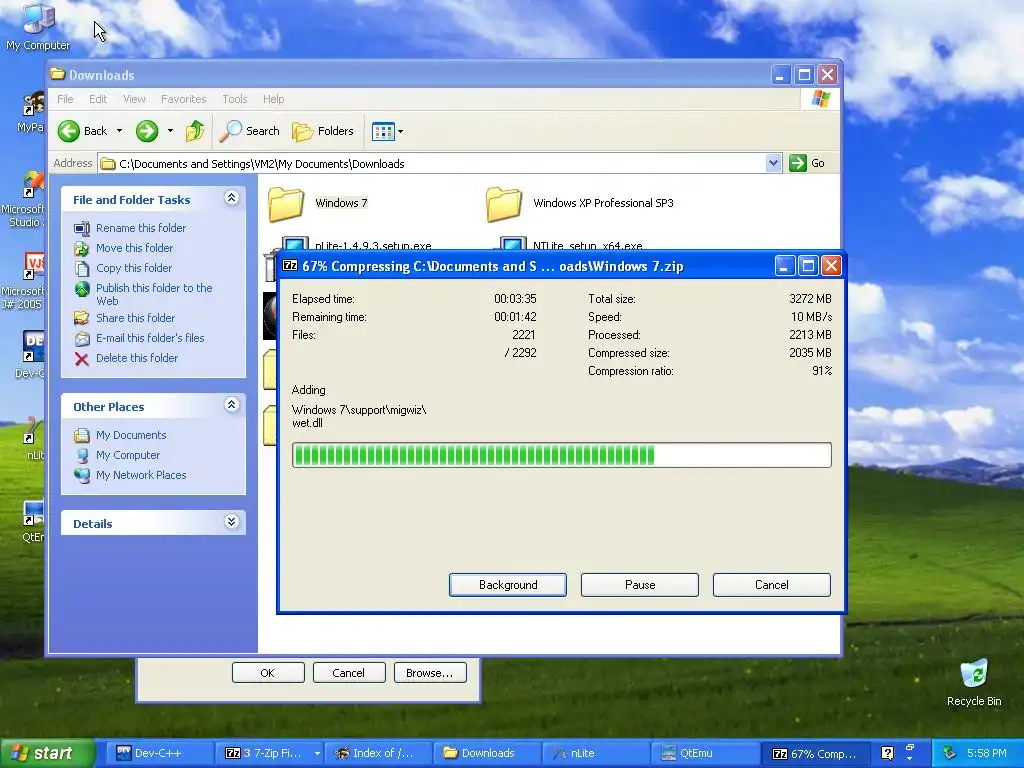This screenshot has height=768, width=1024.
Task: Click the 7z icon in compression title bar
Action: 290,266
